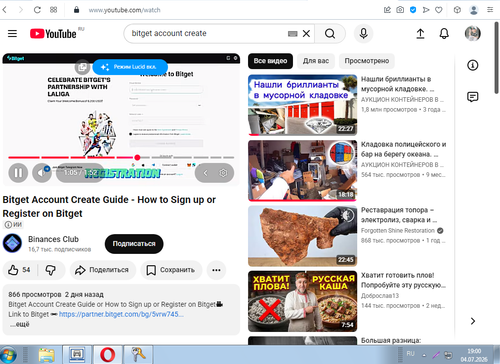Bookmark page with the heart icon
The width and height of the screenshot is (500, 364).
pyautogui.click(x=439, y=10)
